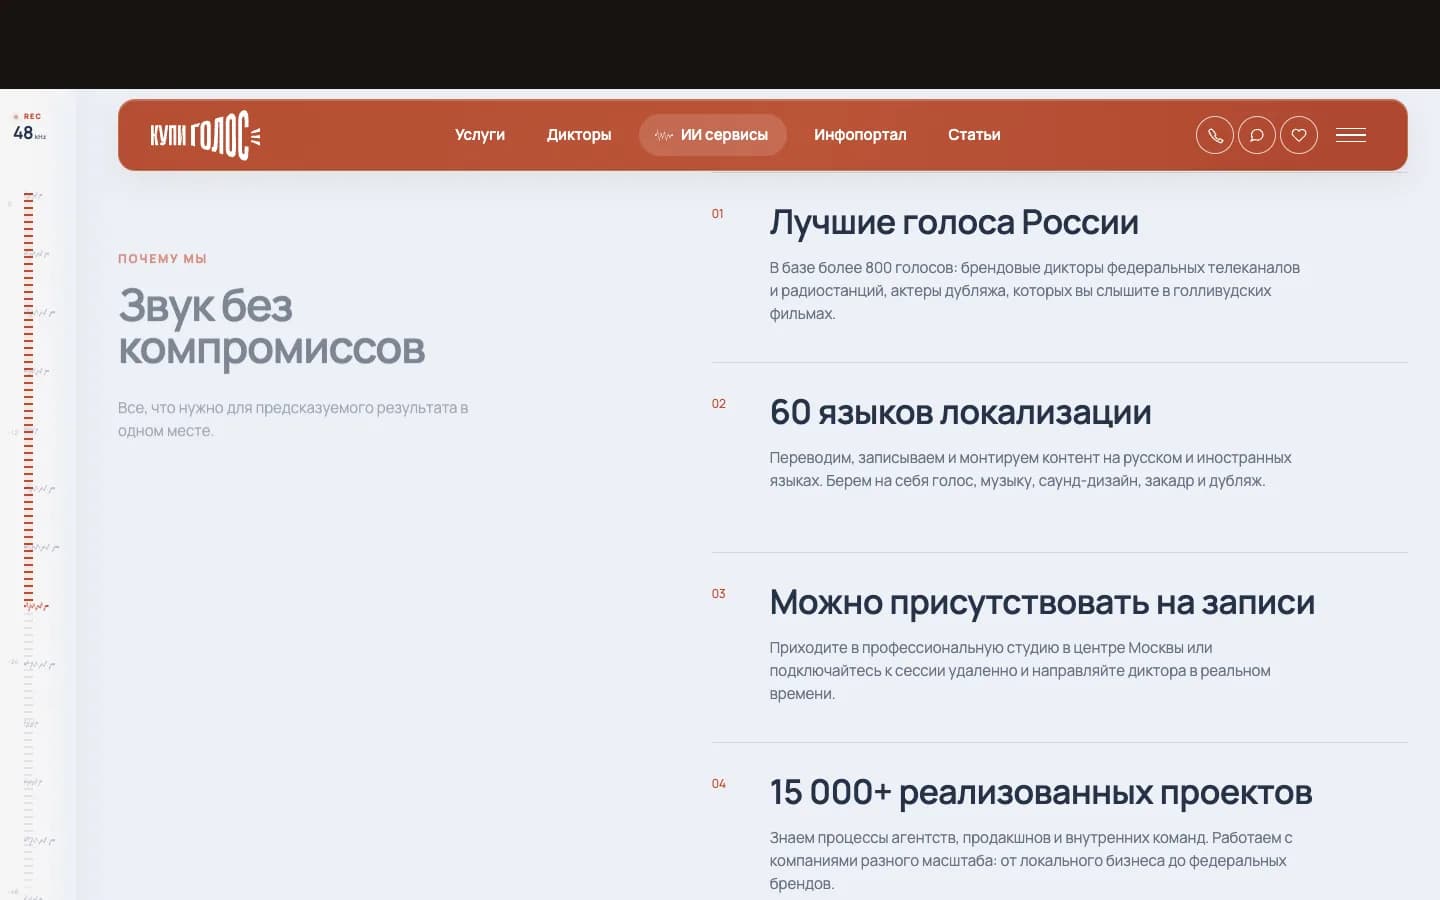Open the Услуги menu item
The height and width of the screenshot is (900, 1440).
(x=480, y=135)
